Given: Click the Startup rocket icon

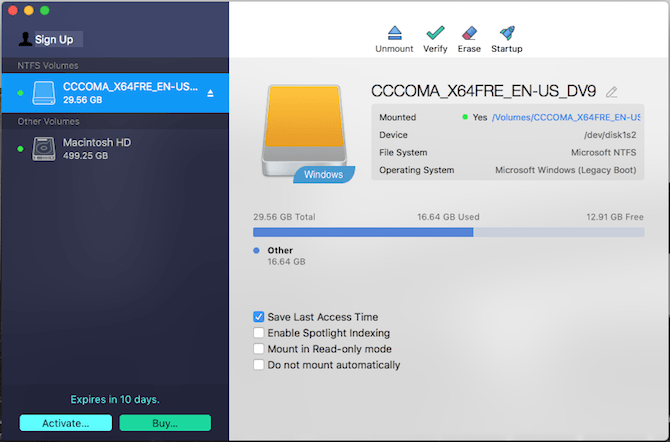Looking at the screenshot, I should click(506, 33).
